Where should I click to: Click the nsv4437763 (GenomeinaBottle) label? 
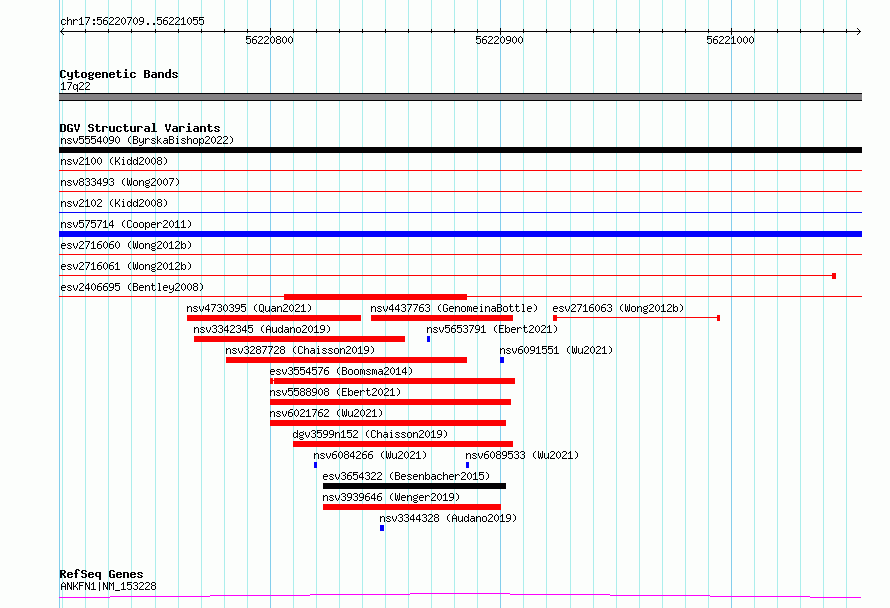click(x=454, y=308)
